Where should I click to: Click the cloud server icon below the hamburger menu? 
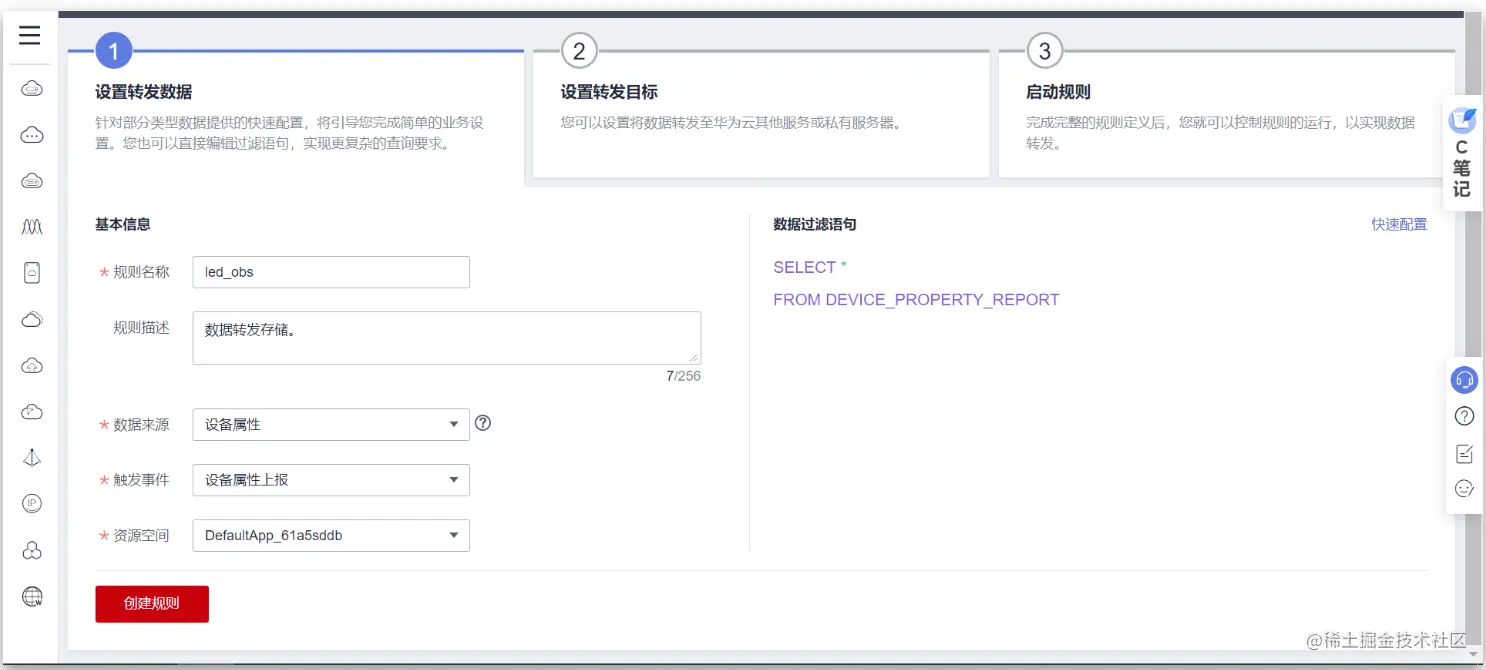(32, 88)
